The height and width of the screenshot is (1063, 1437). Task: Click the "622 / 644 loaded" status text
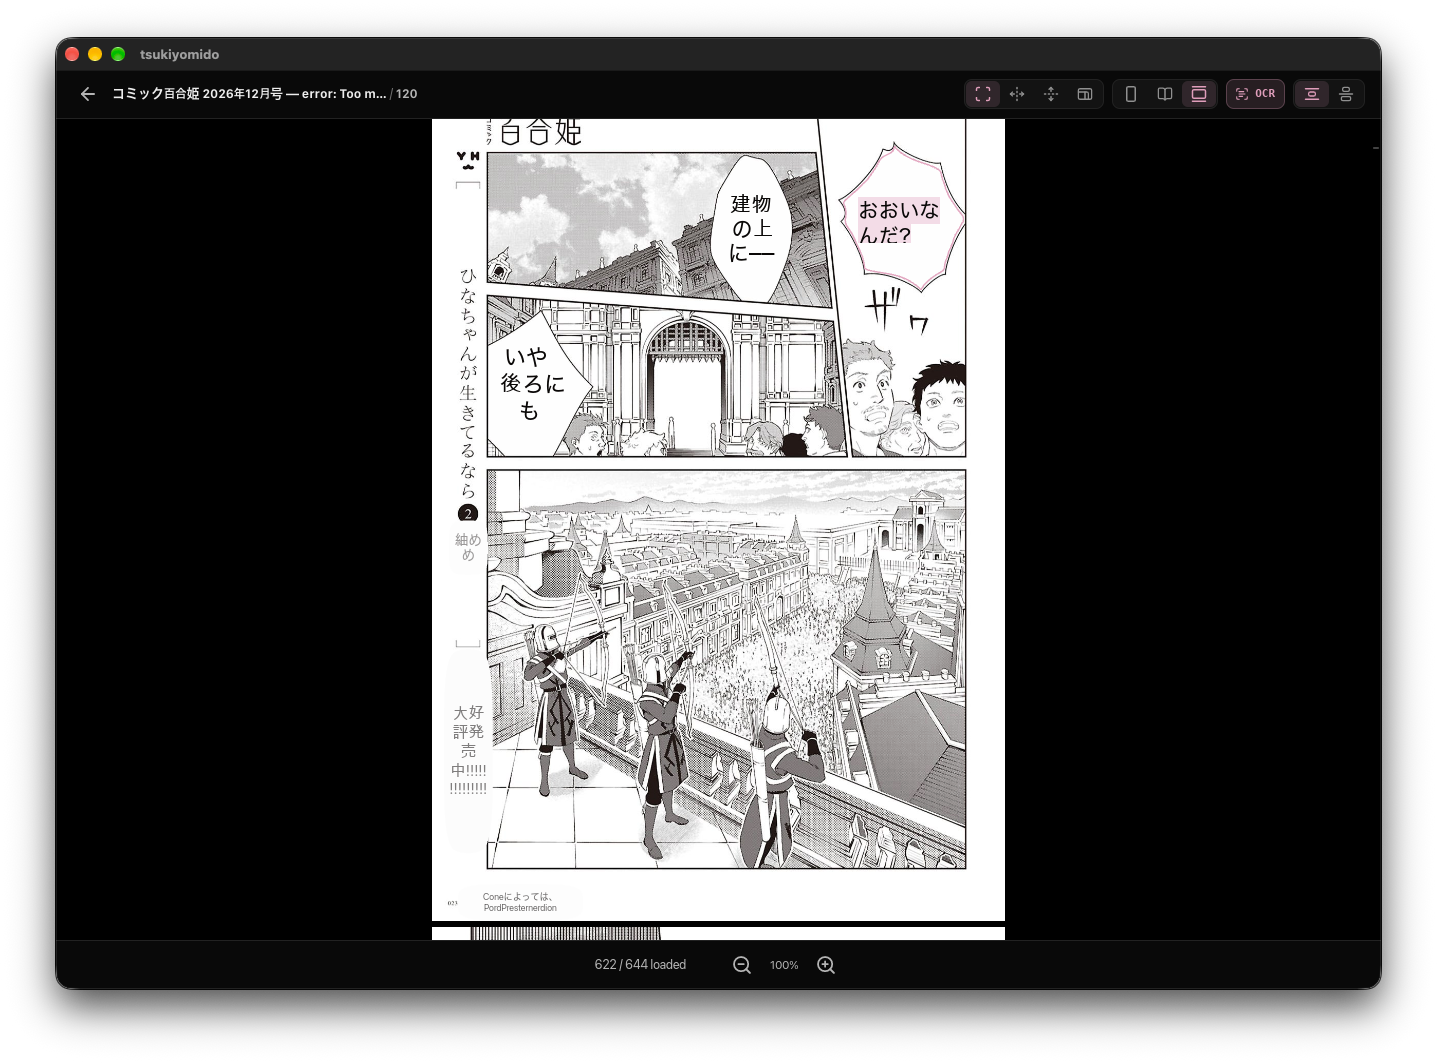pos(640,965)
